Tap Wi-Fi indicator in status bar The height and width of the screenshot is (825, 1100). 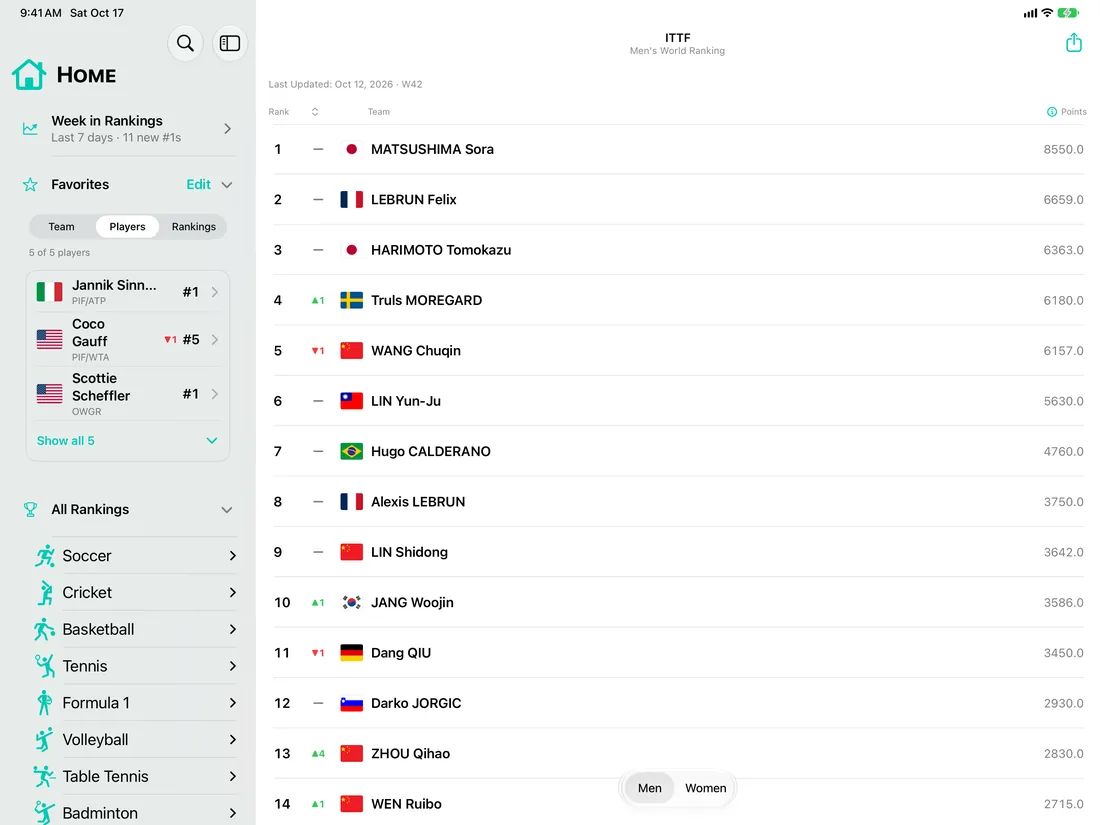tap(1047, 13)
